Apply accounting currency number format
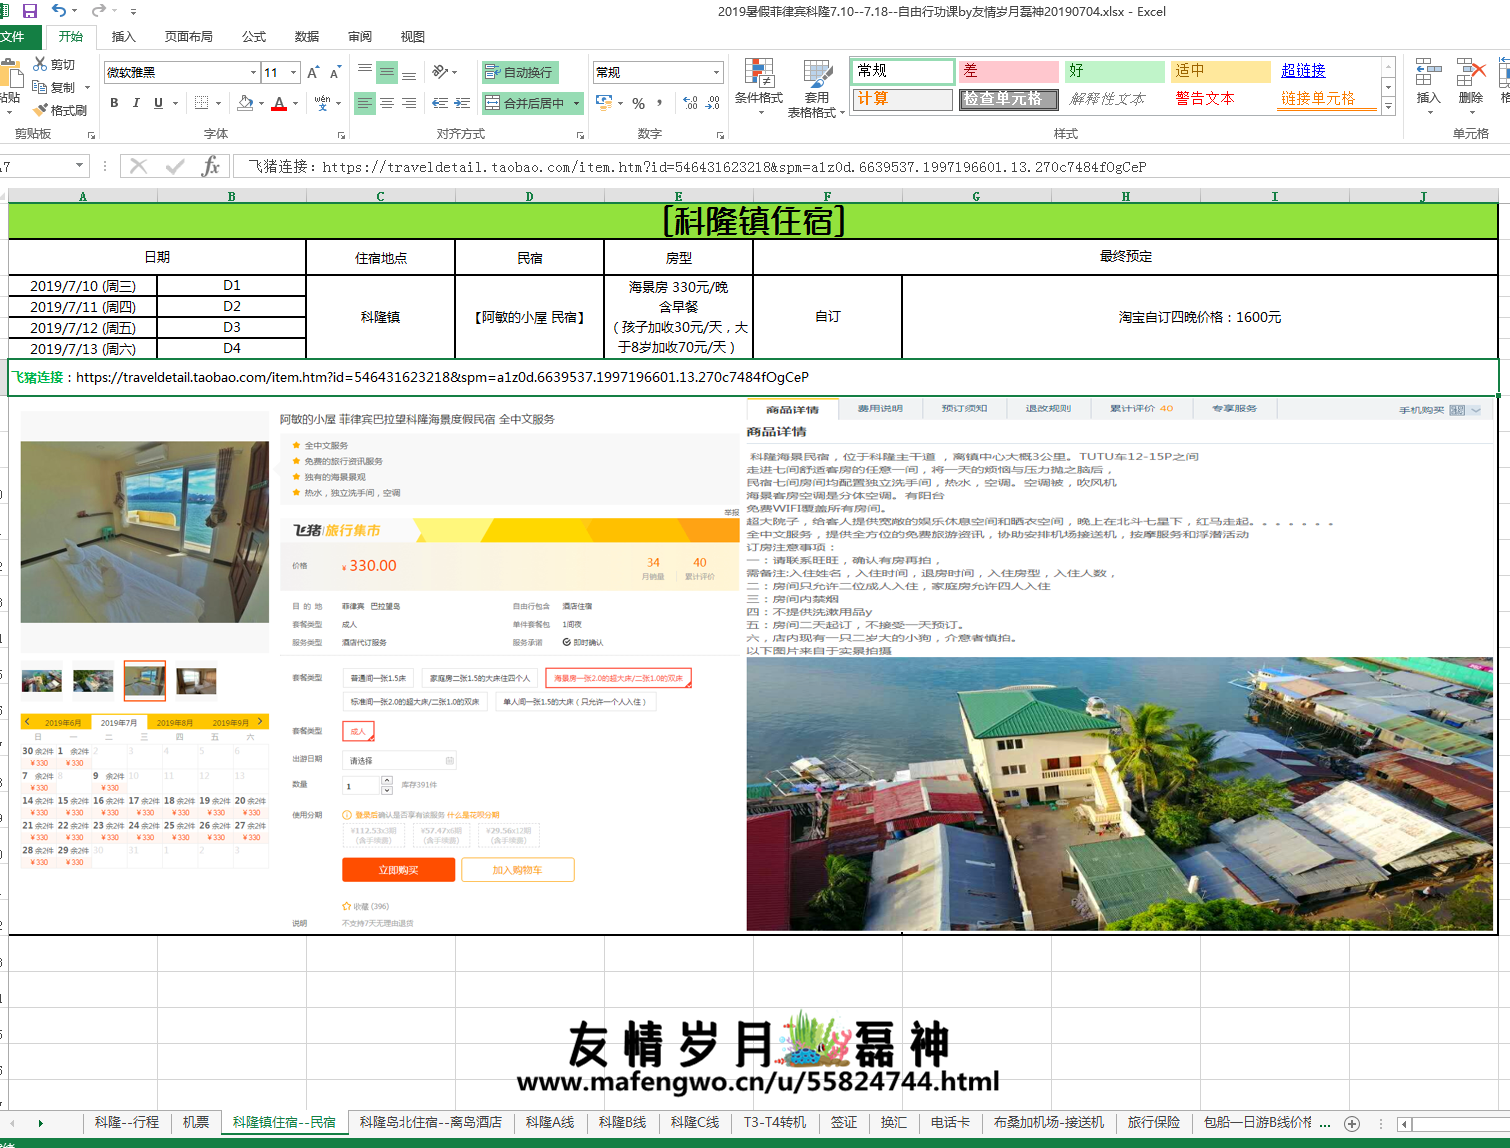 tap(604, 103)
